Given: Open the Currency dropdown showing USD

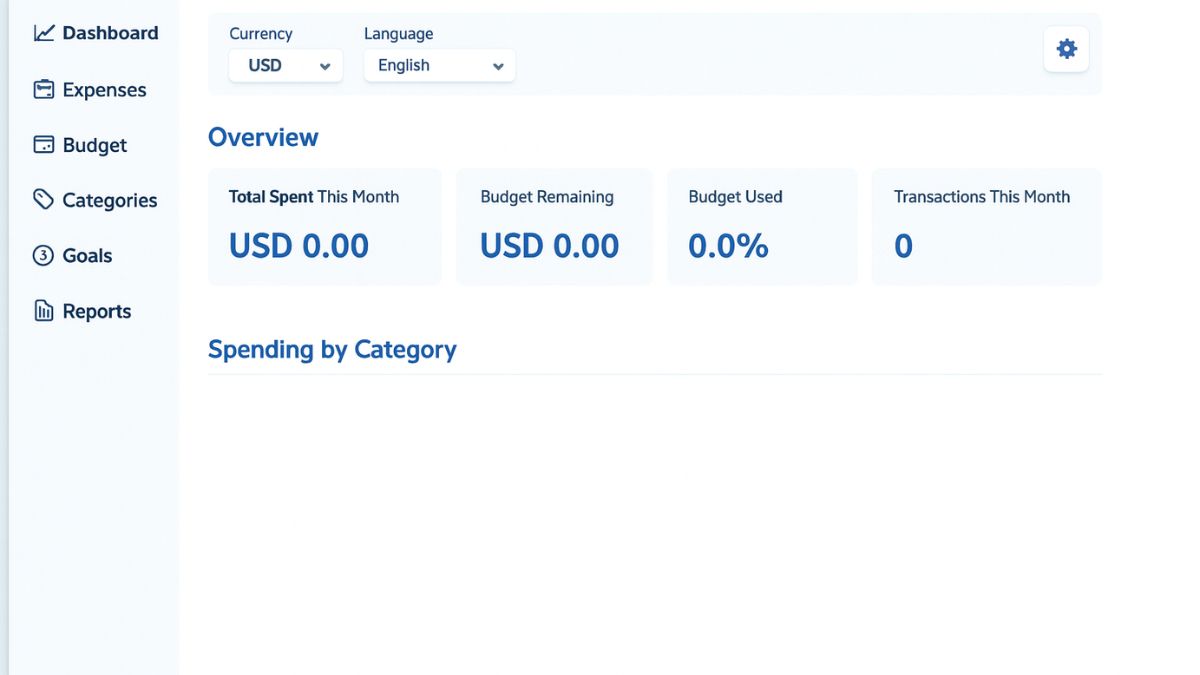Looking at the screenshot, I should coord(285,65).
